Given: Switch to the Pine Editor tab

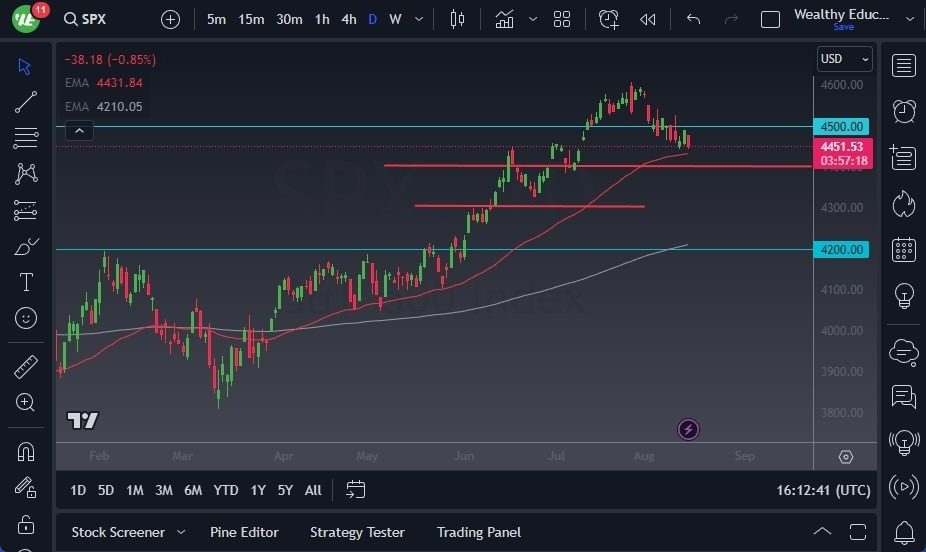Looking at the screenshot, I should click(x=244, y=532).
